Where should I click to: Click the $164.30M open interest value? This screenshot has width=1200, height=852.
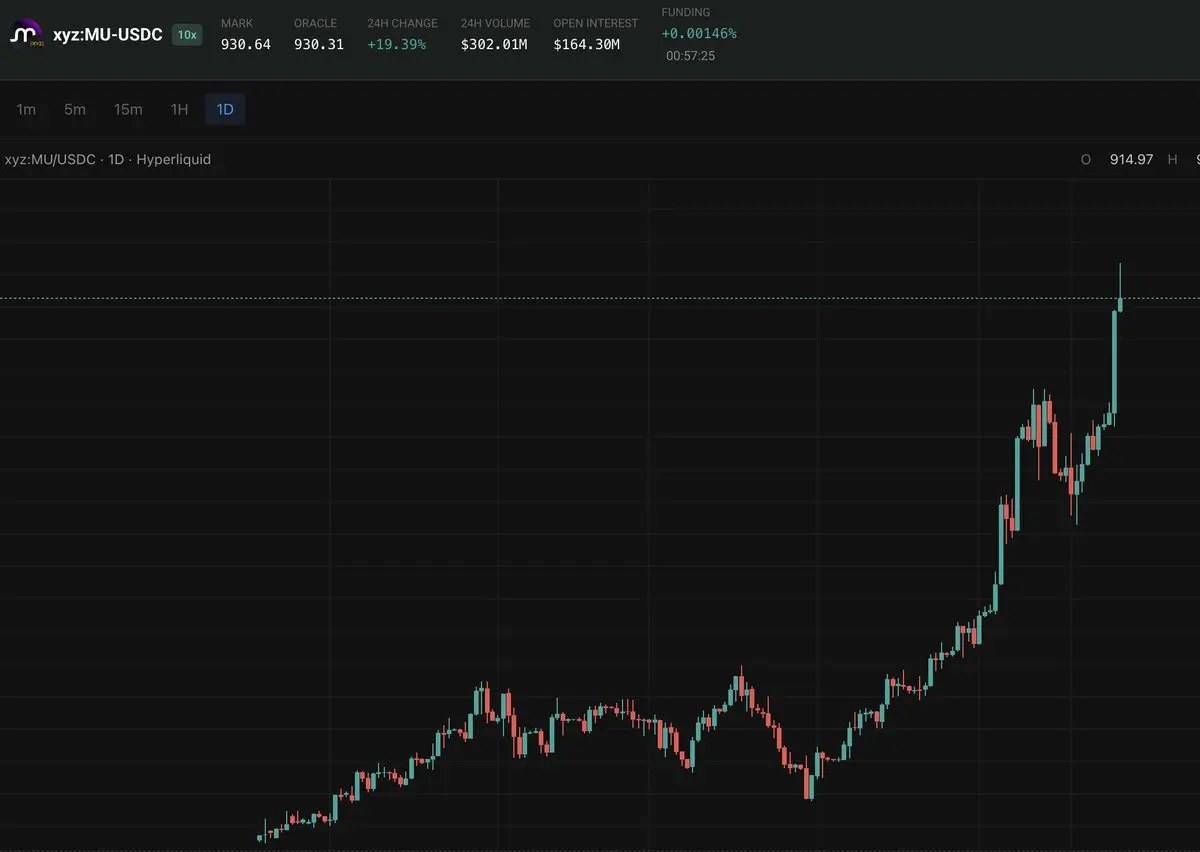(587, 45)
